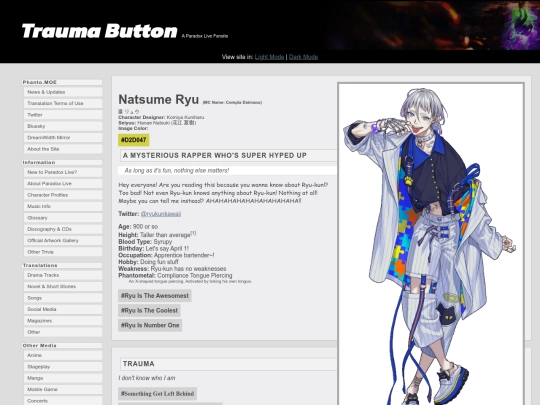Click the "Birthday: Let's say April 1!" line
Viewport: 540px width, 405px height.
[x=154, y=249]
